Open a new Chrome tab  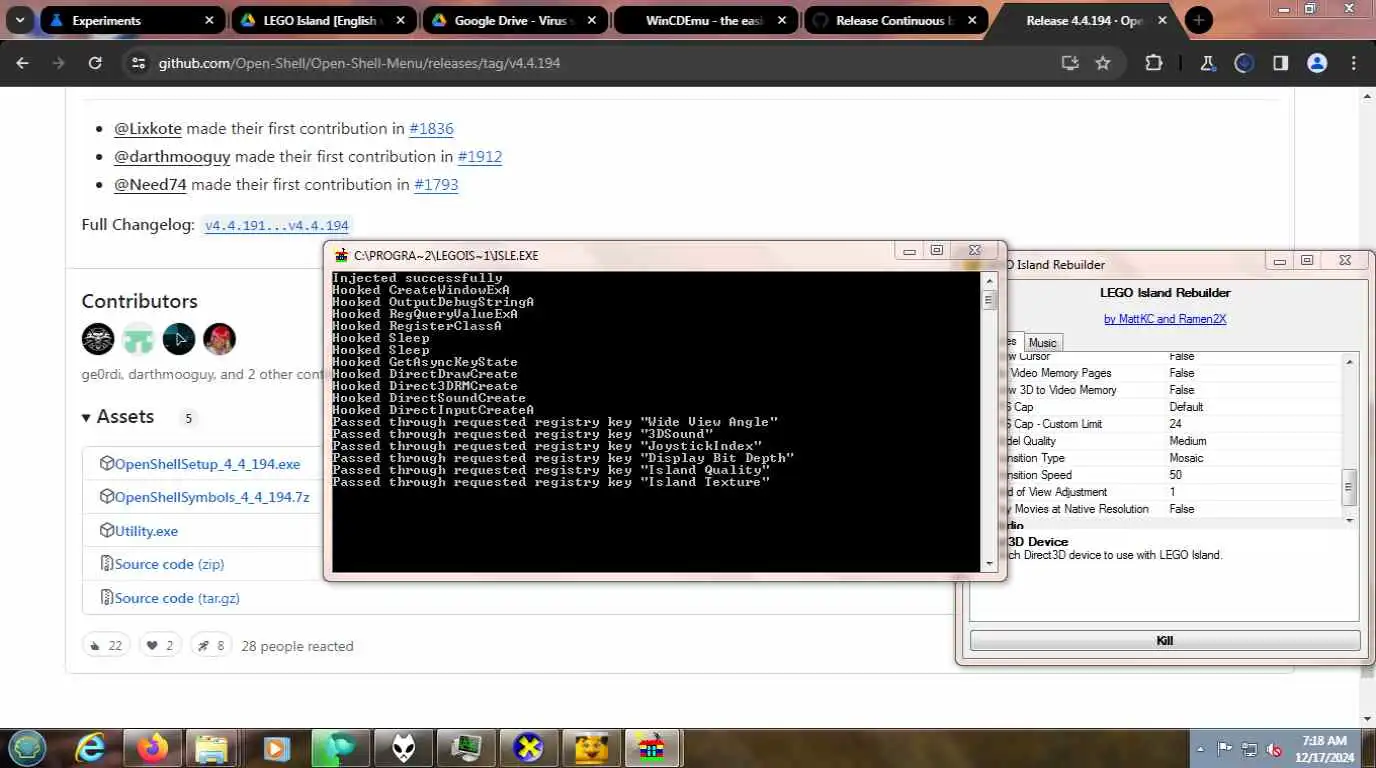[x=1198, y=20]
